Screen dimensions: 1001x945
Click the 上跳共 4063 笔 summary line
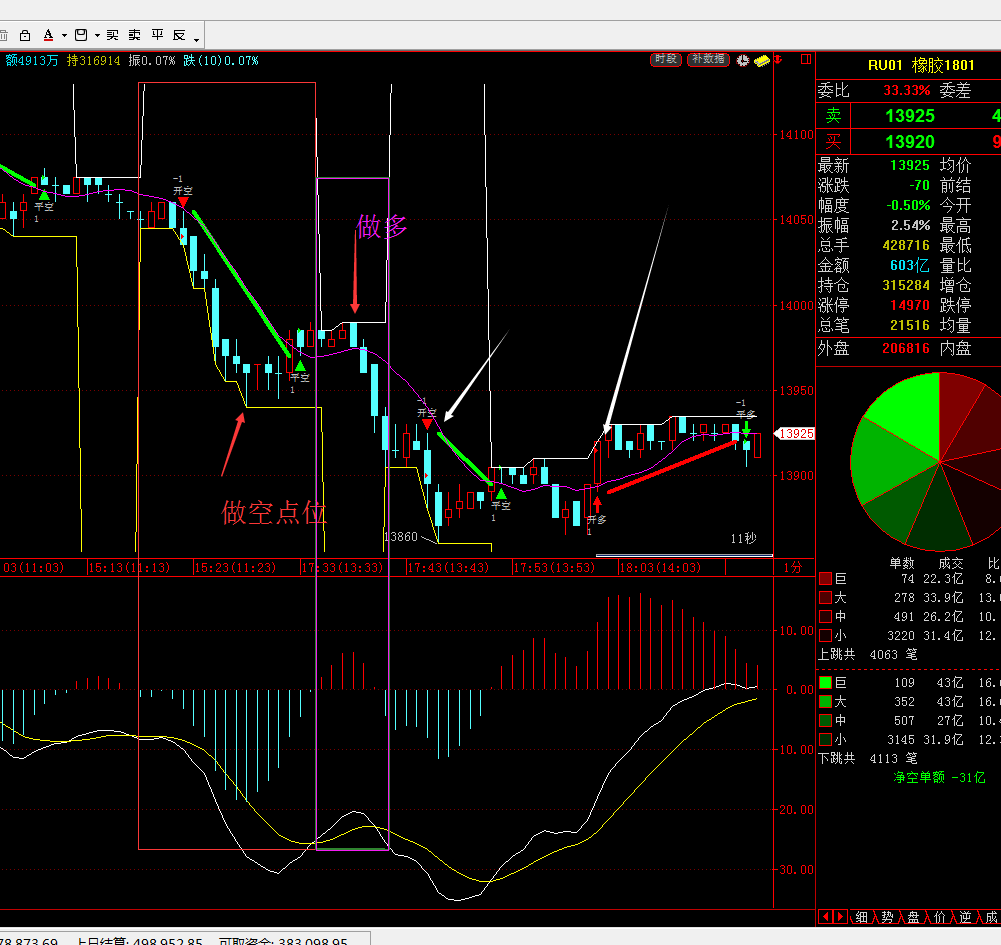[x=868, y=654]
